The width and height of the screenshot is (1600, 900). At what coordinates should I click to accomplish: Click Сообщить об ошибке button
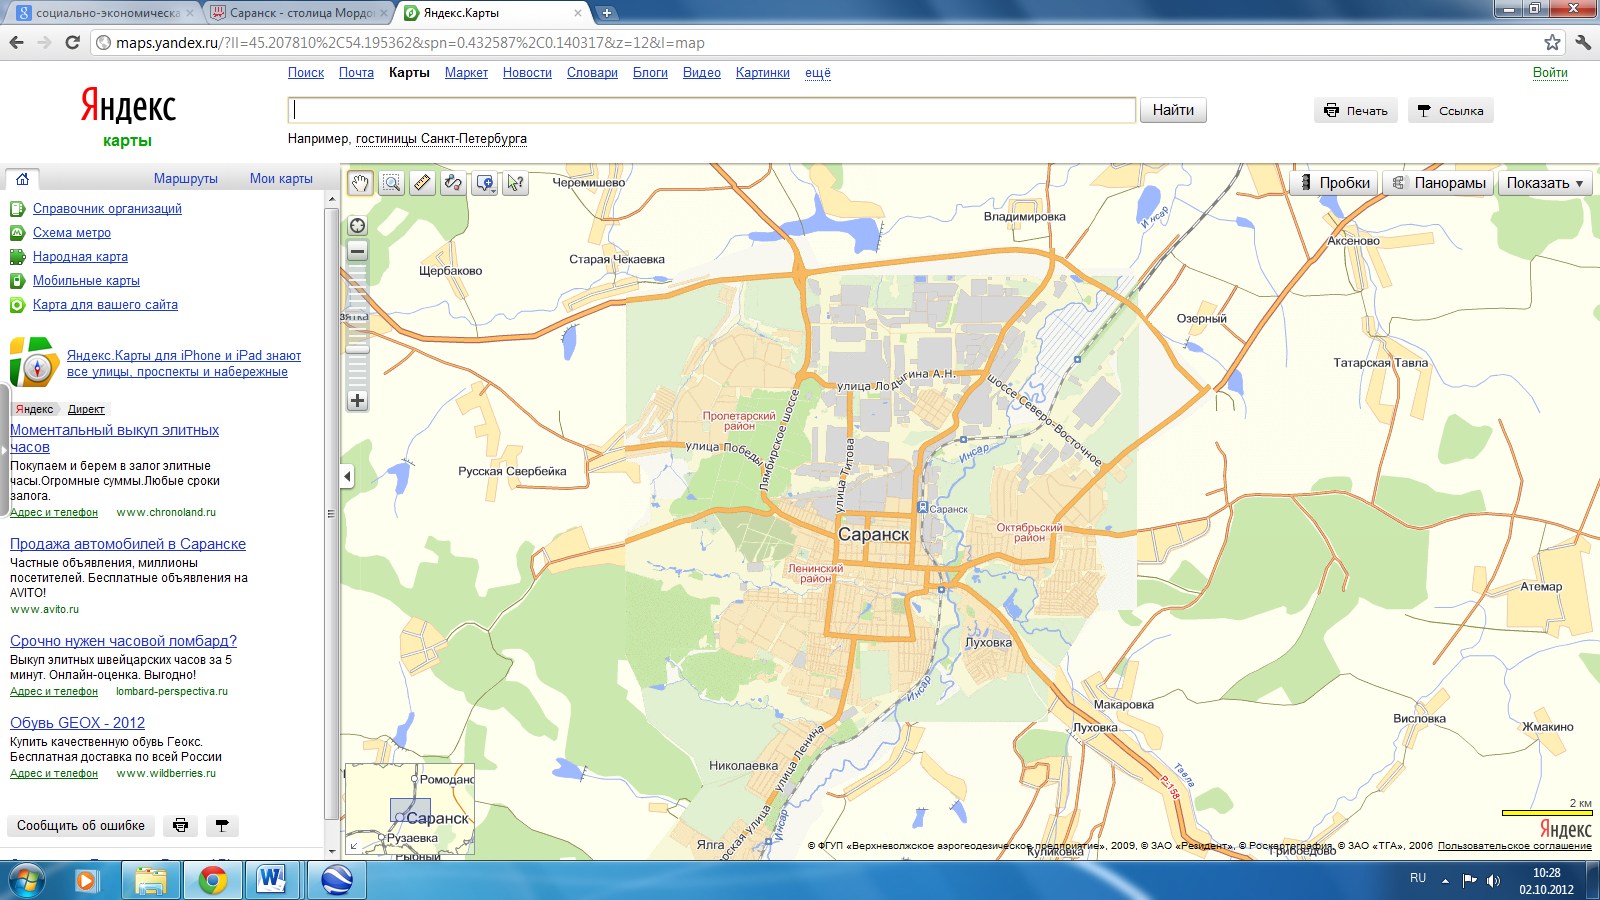(x=81, y=826)
